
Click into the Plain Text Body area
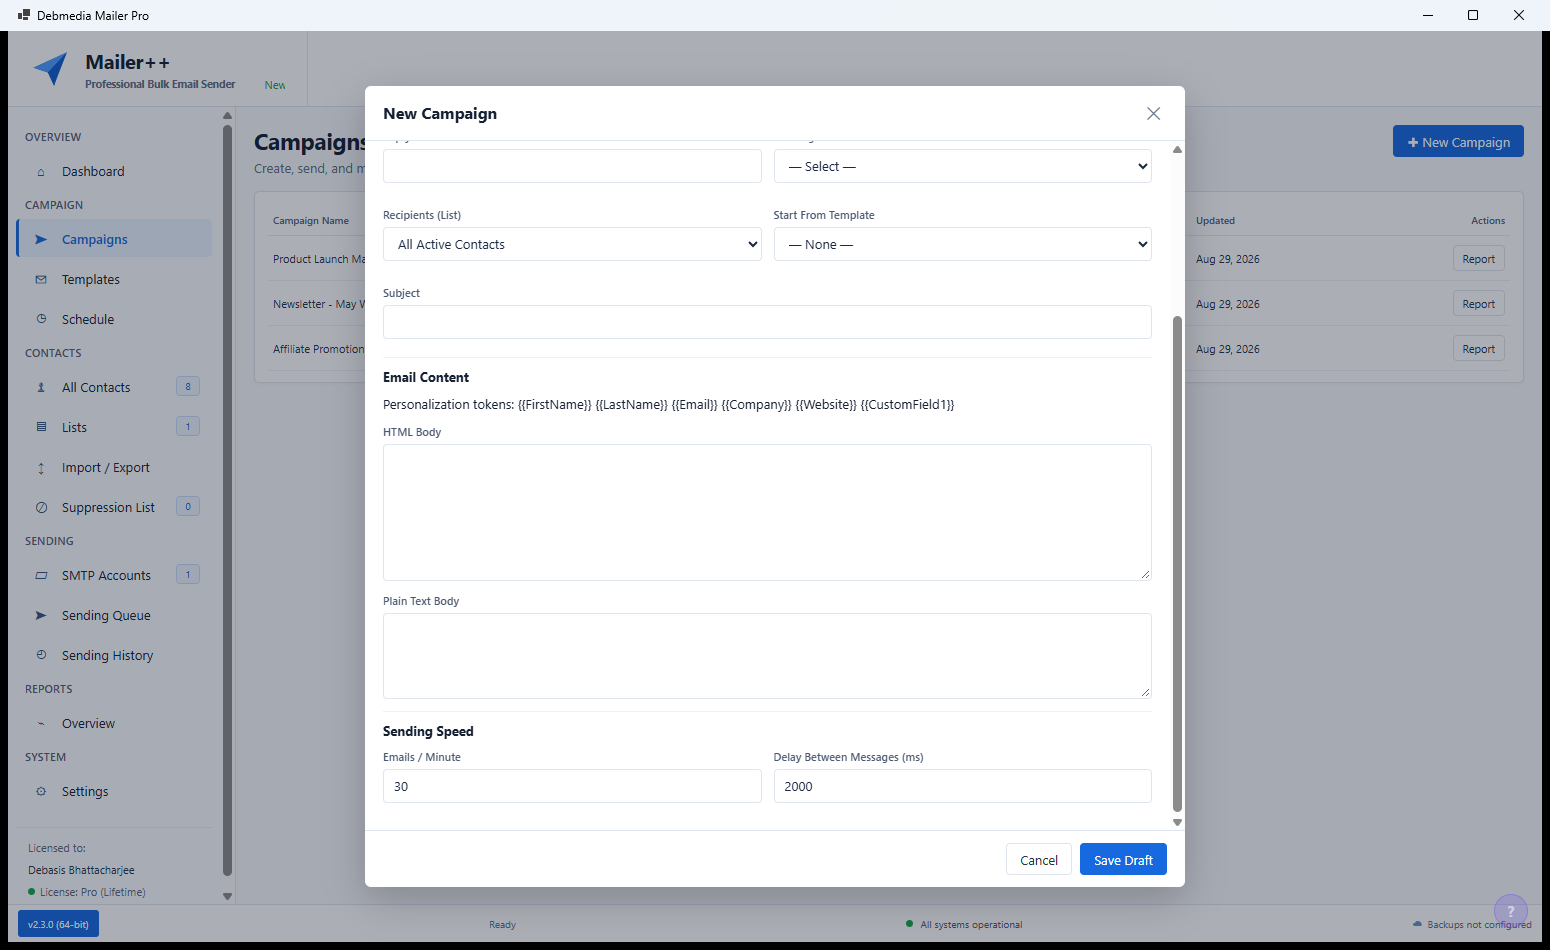(x=767, y=656)
